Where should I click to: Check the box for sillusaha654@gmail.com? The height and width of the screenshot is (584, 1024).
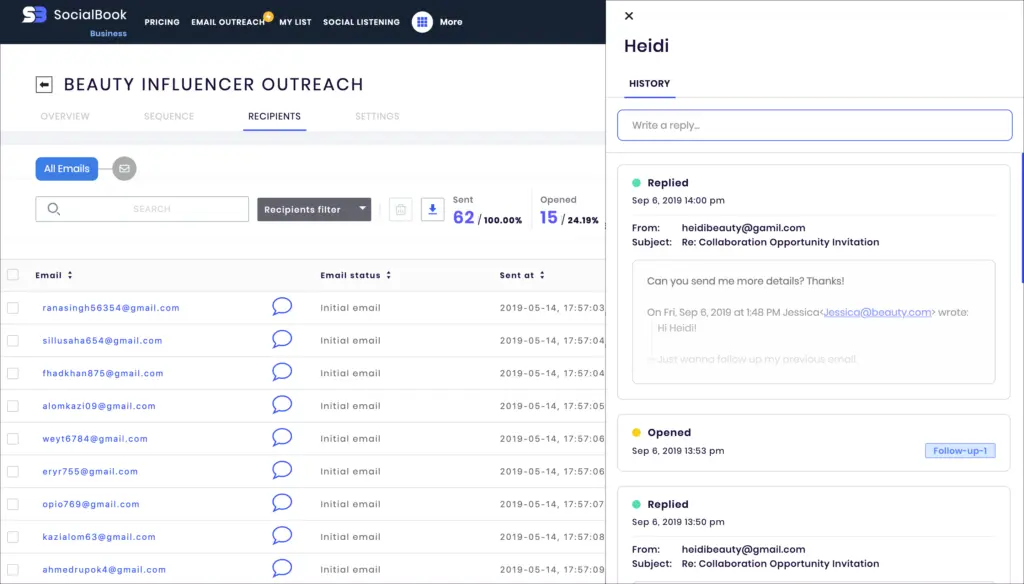[x=13, y=341]
